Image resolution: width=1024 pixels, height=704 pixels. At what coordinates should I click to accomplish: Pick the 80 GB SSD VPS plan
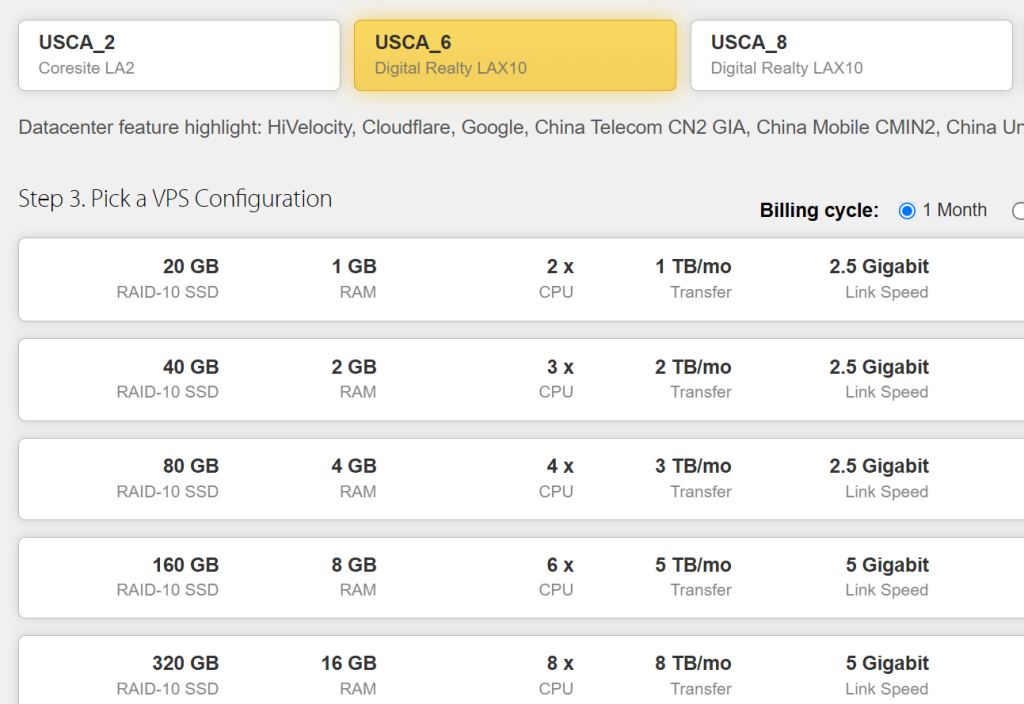coord(520,478)
